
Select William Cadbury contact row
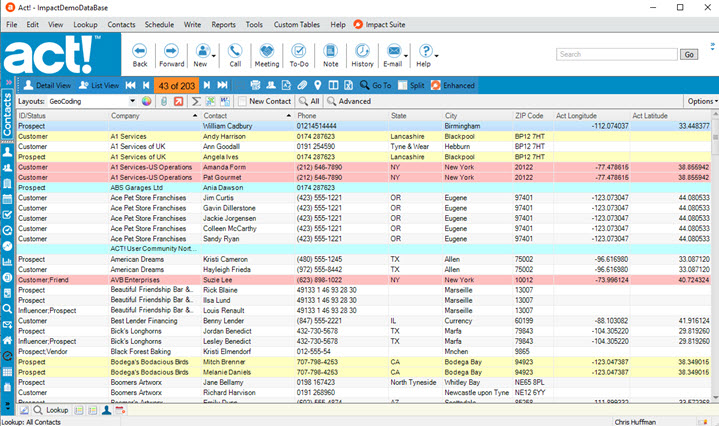[364, 126]
